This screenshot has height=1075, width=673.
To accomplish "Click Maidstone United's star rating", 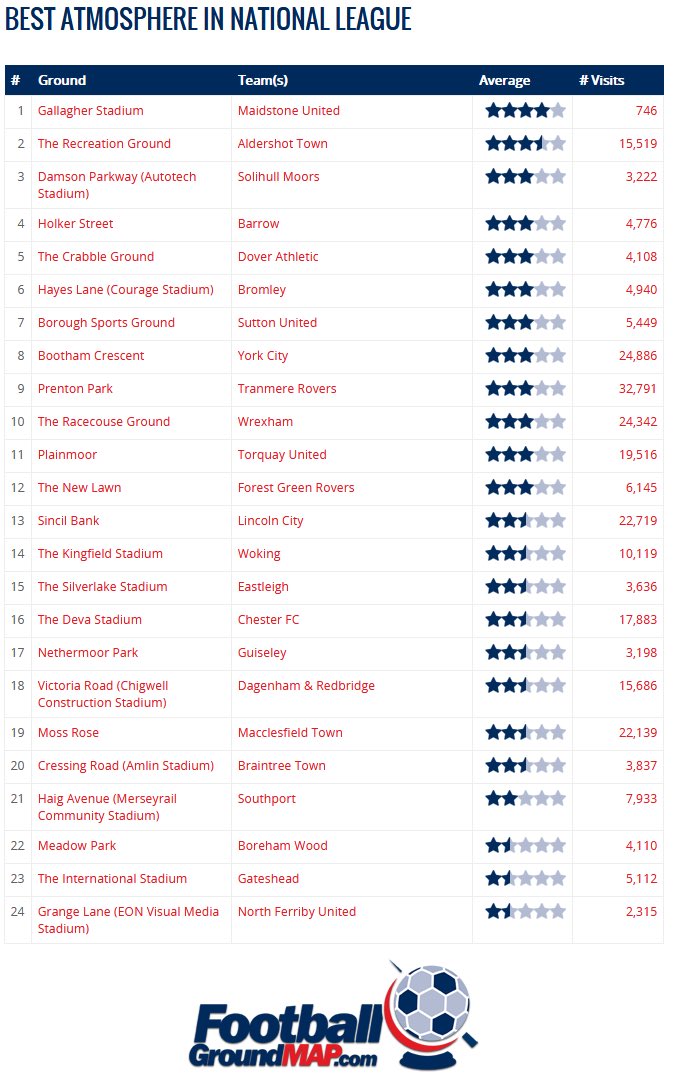I will click(525, 111).
